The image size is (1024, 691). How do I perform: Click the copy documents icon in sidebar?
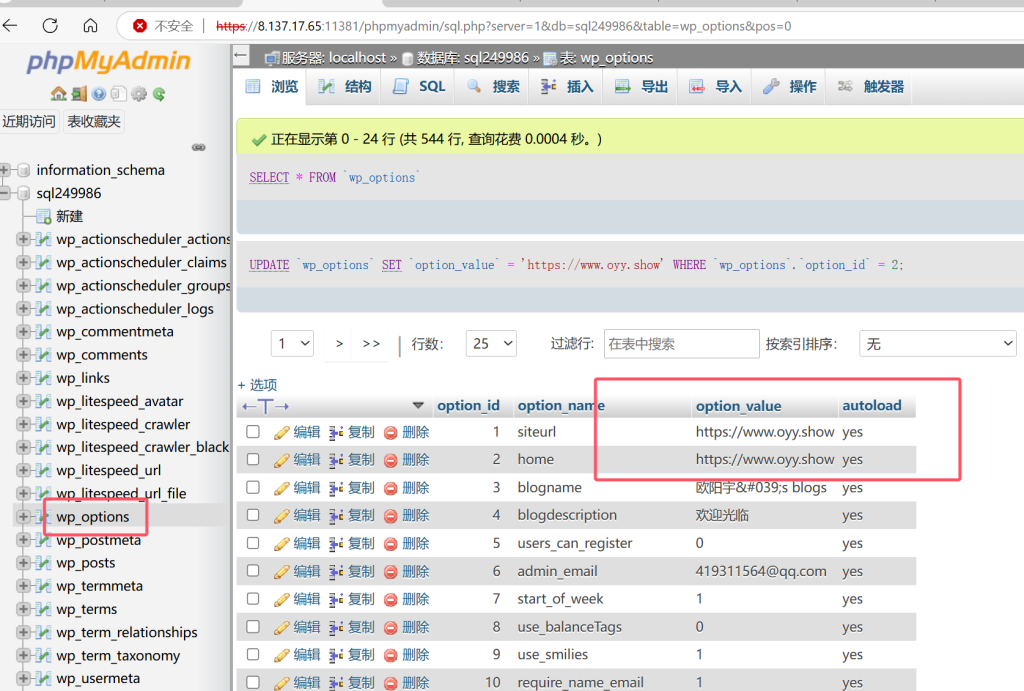(x=118, y=94)
